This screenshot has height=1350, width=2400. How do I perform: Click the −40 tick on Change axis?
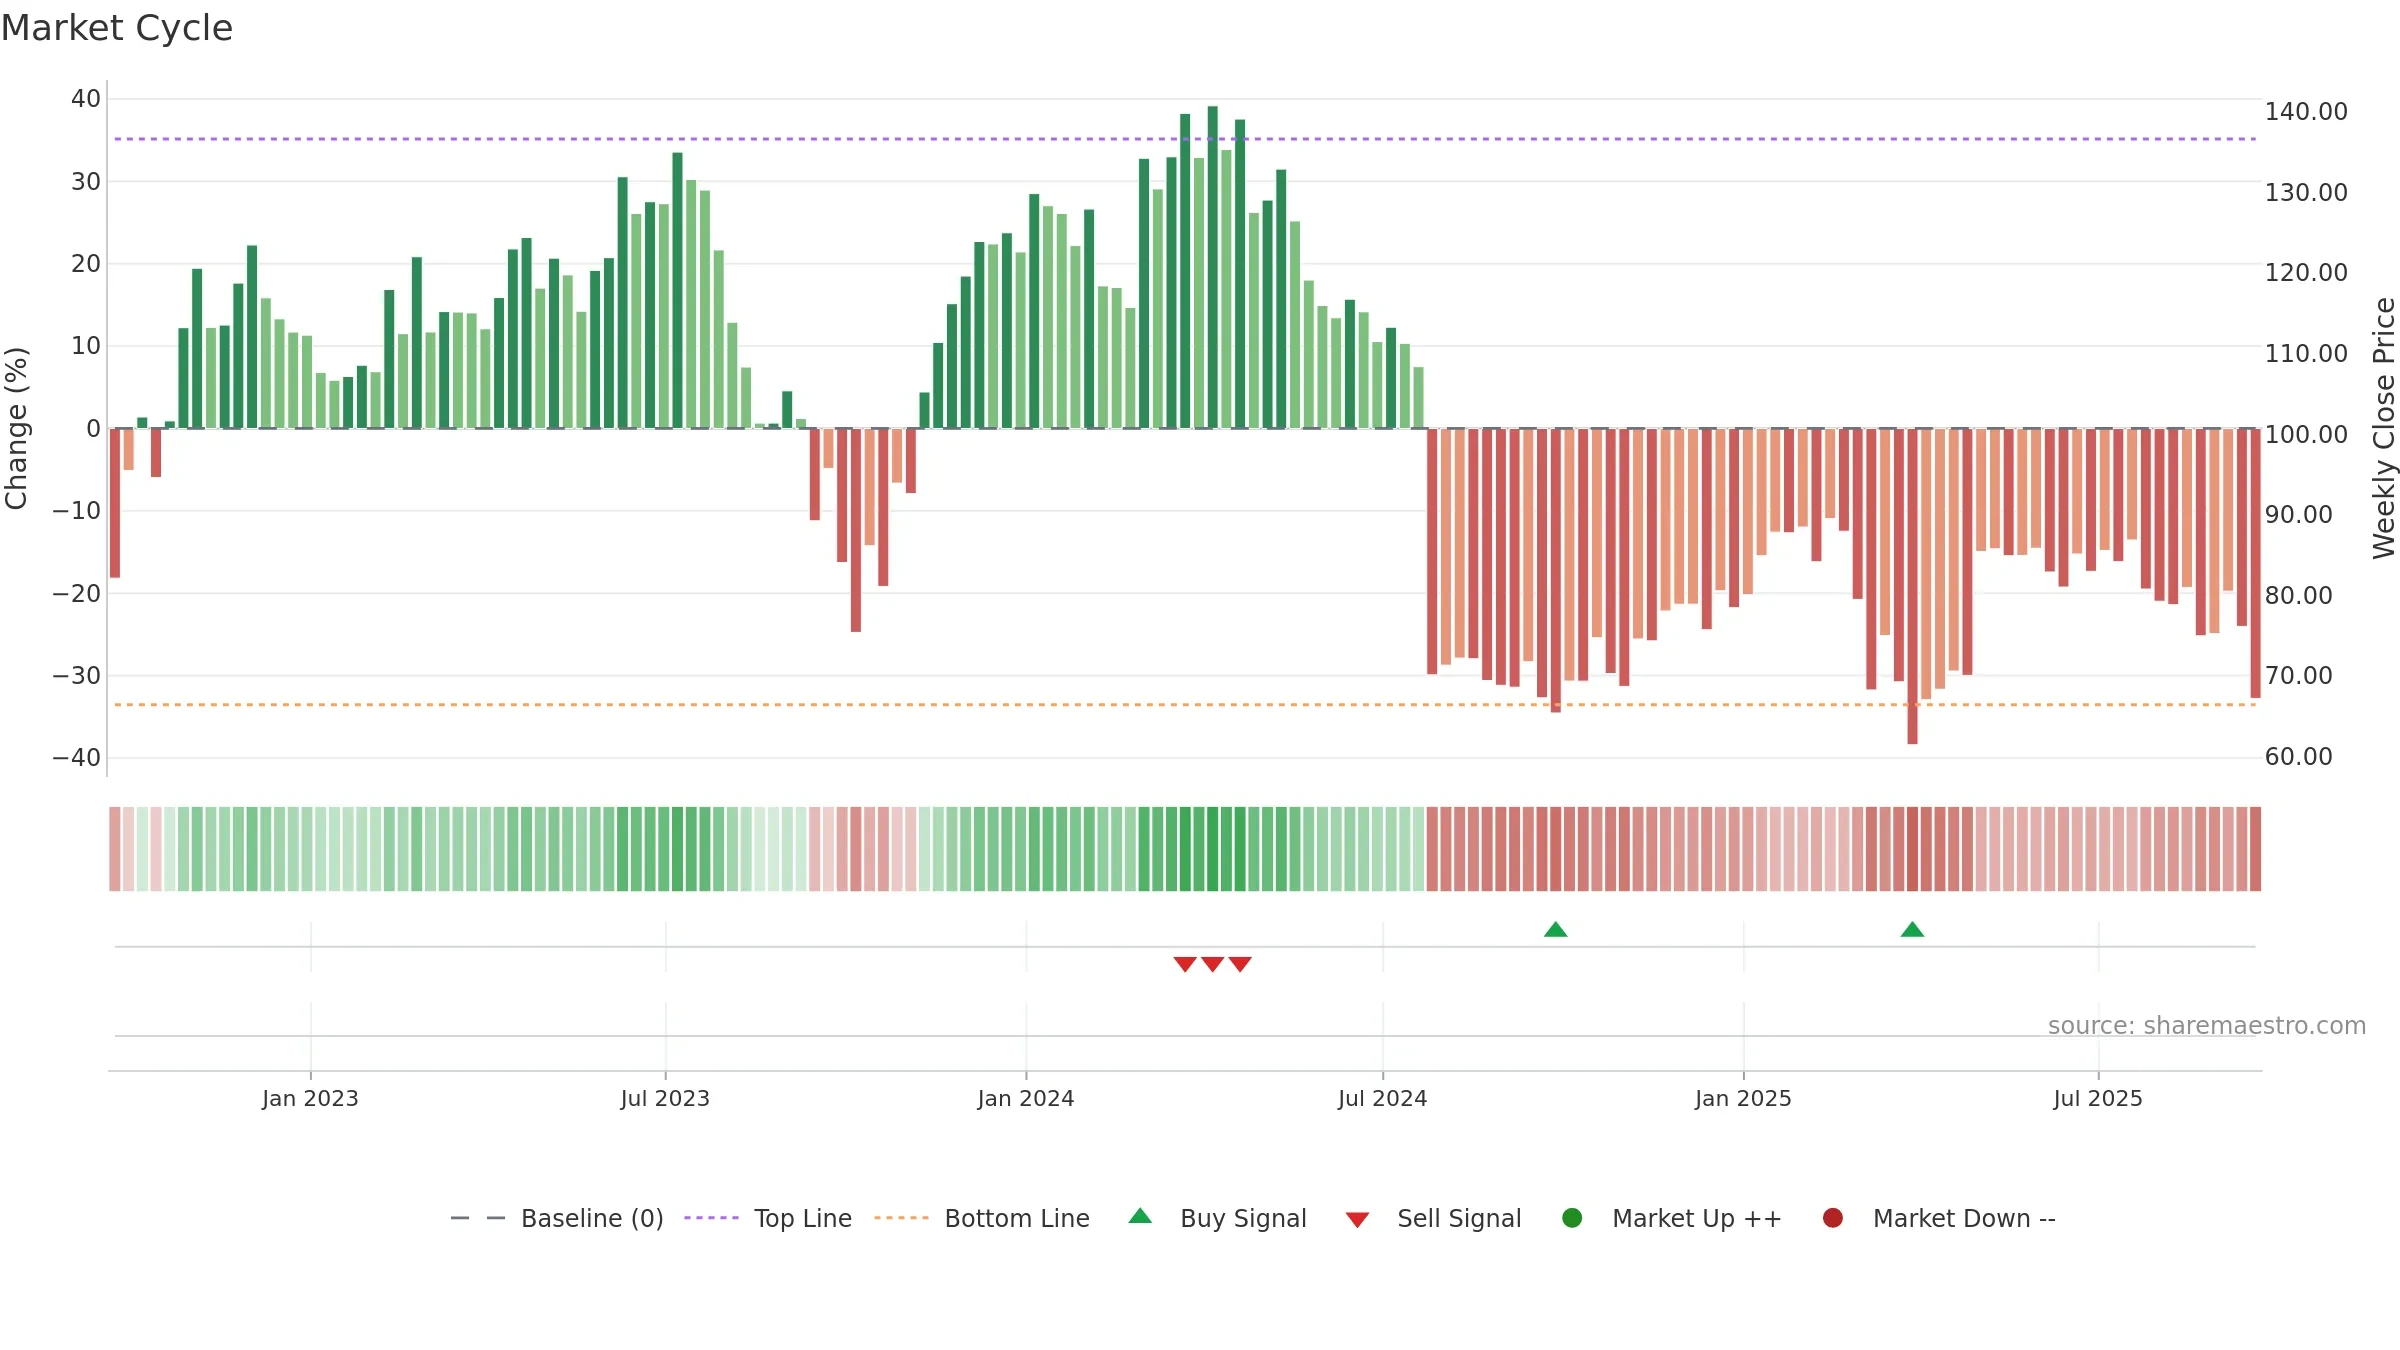pyautogui.click(x=77, y=757)
